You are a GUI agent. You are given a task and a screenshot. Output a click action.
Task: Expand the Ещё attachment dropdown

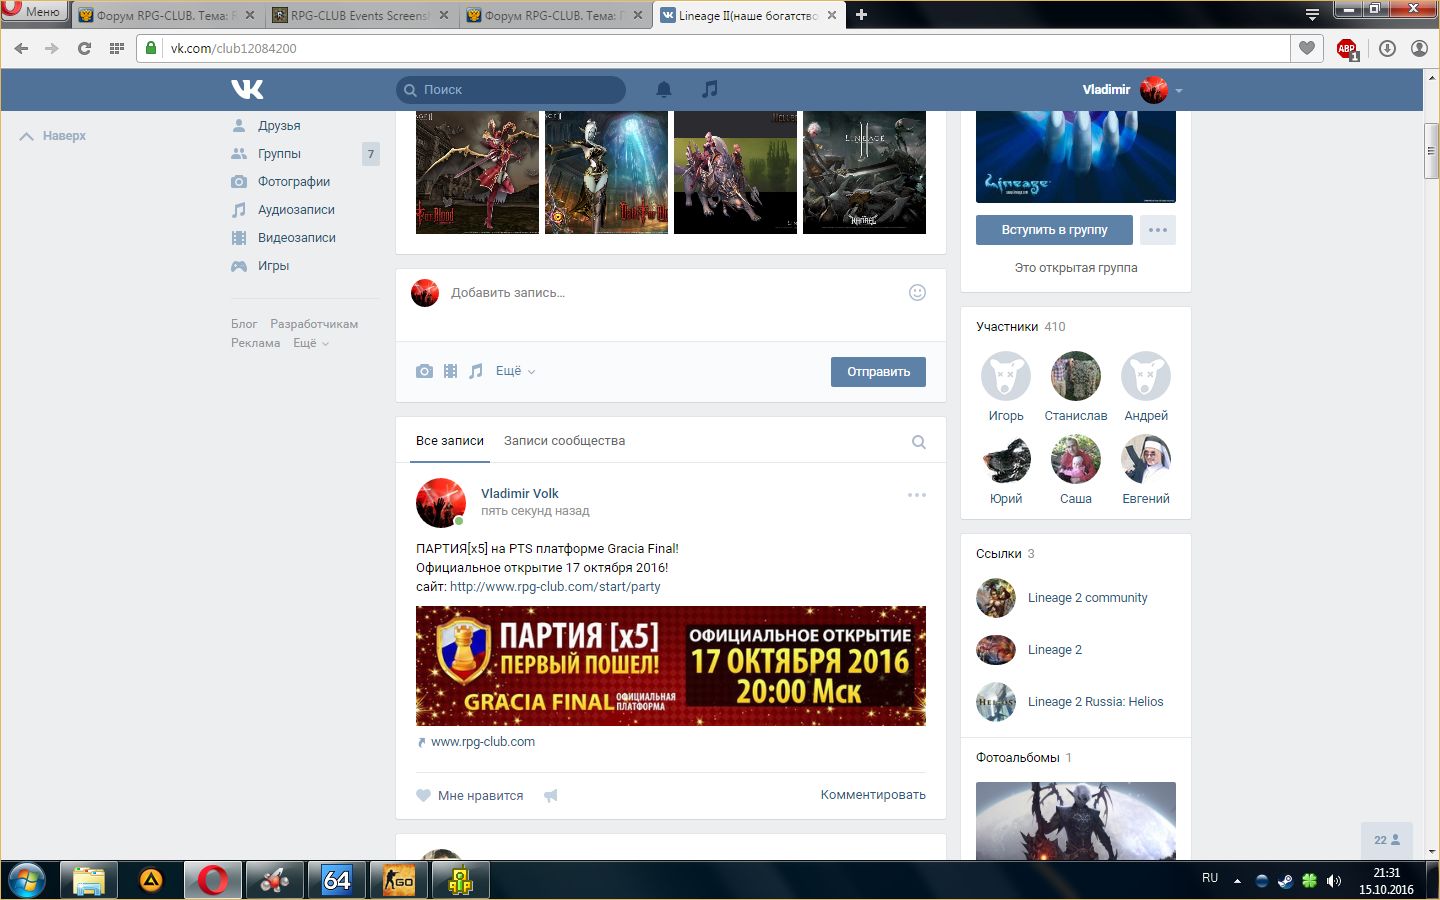point(516,371)
